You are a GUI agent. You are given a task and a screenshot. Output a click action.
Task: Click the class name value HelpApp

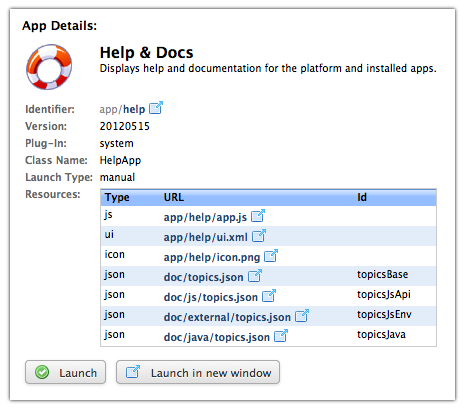[120, 160]
